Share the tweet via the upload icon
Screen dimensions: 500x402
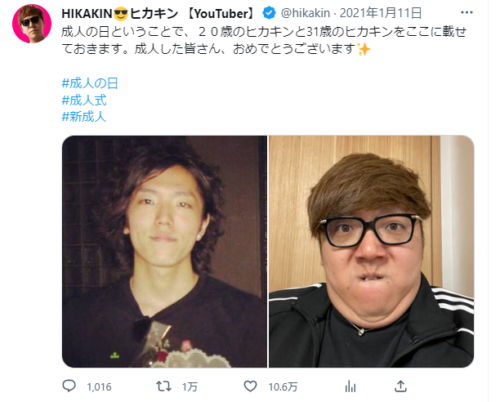(x=400, y=386)
